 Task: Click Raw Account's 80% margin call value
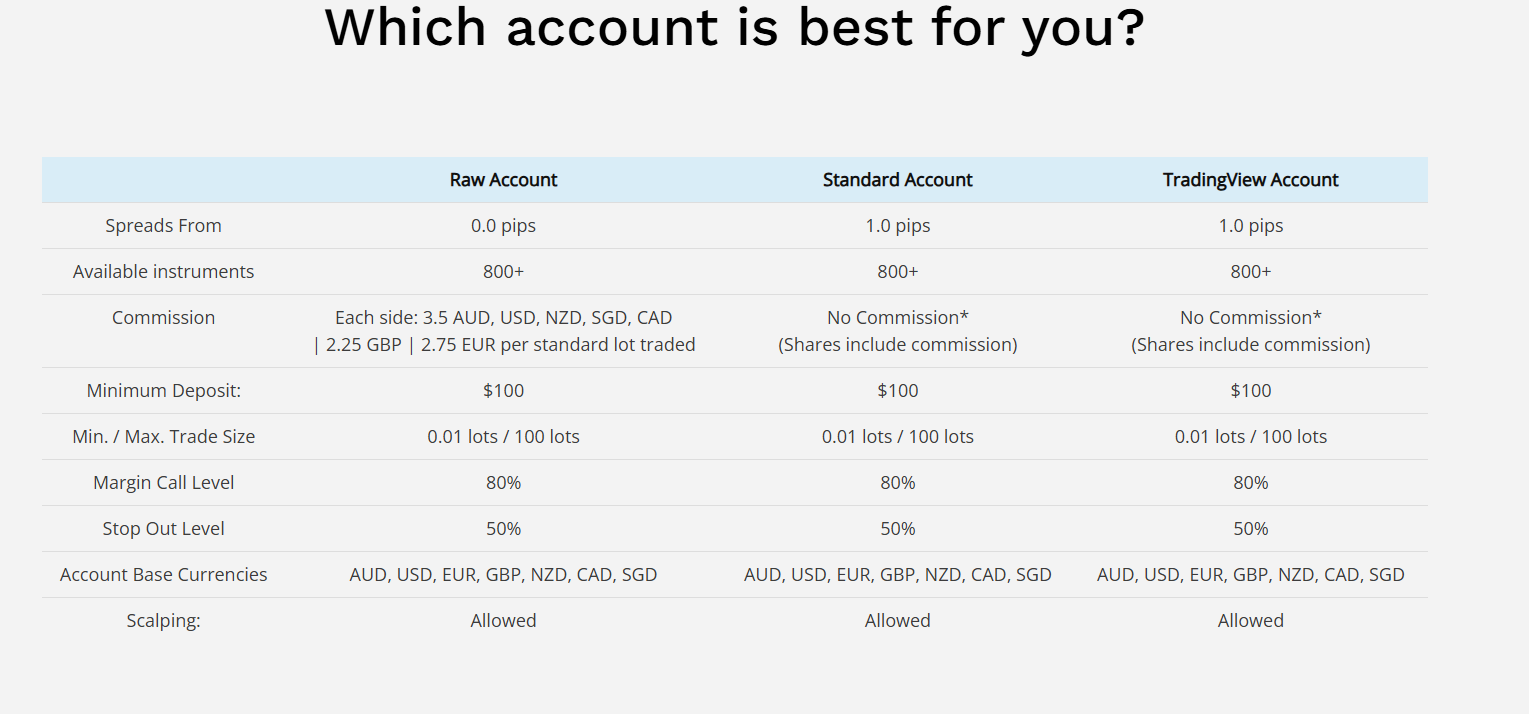pos(503,483)
